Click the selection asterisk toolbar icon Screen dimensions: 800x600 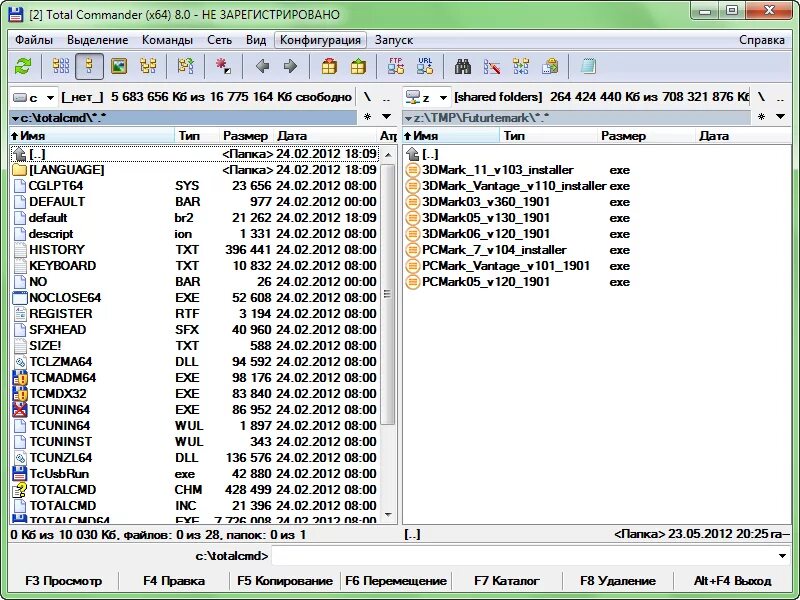point(222,66)
